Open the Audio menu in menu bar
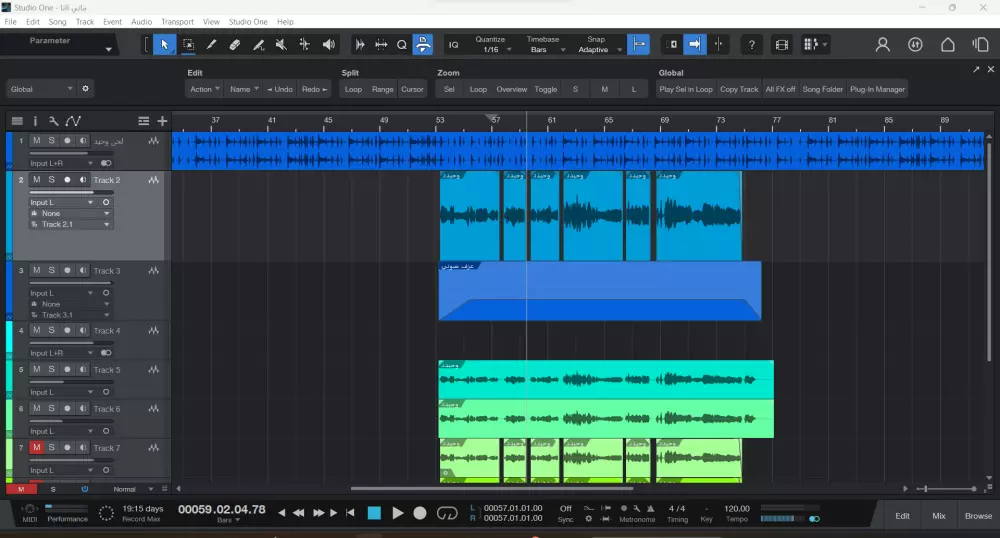The width and height of the screenshot is (1000, 538). 141,21
